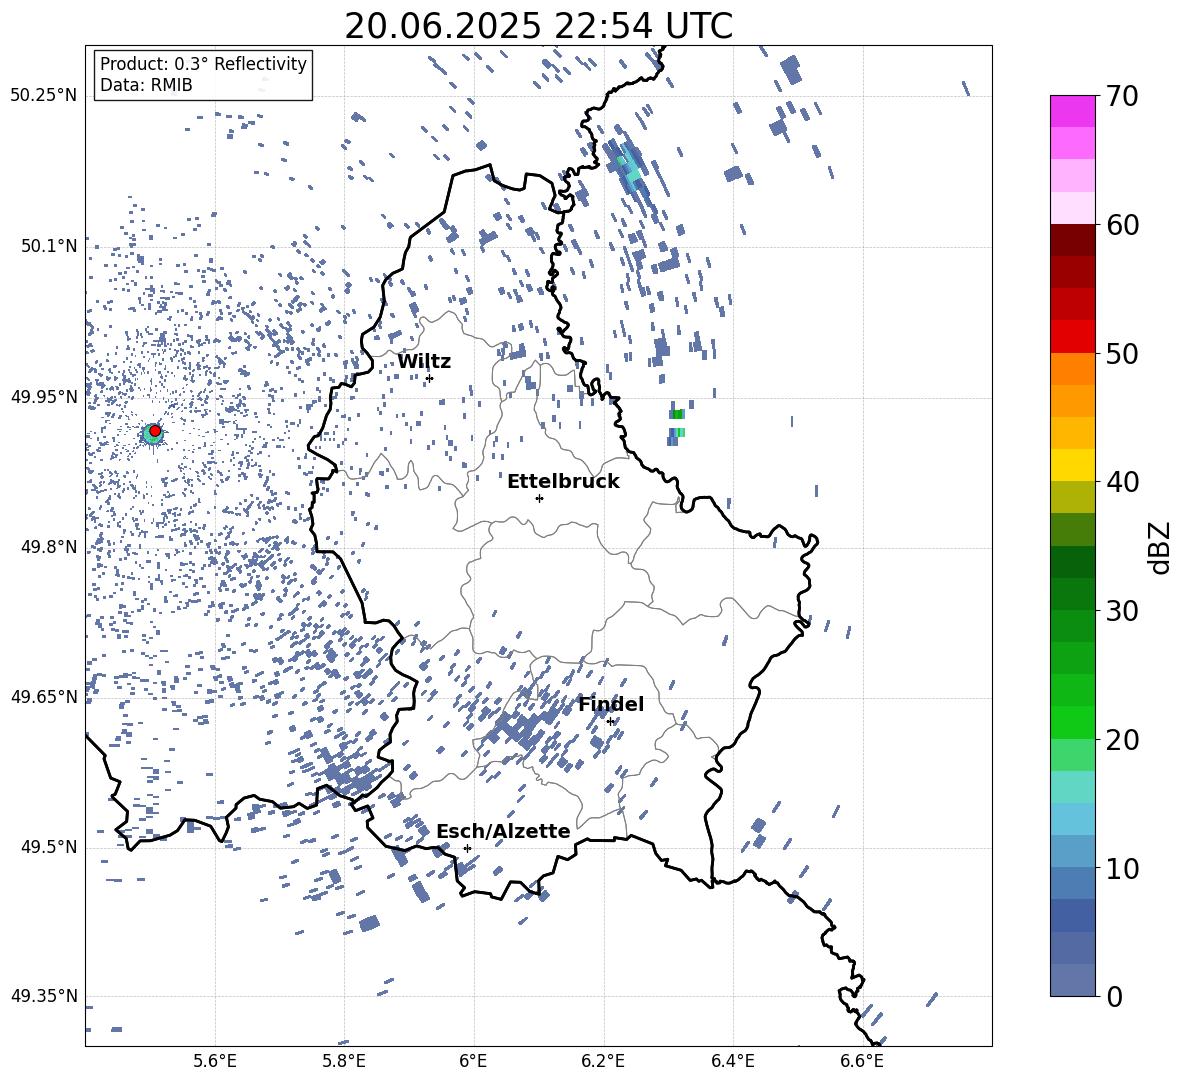Click the 40 value on colorbar
Image resolution: width=1184 pixels, height=1081 pixels.
click(1122, 482)
